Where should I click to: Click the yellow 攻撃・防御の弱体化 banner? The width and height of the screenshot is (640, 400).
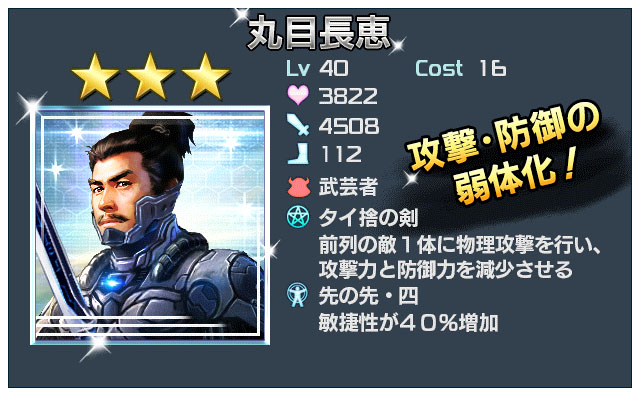[x=505, y=155]
